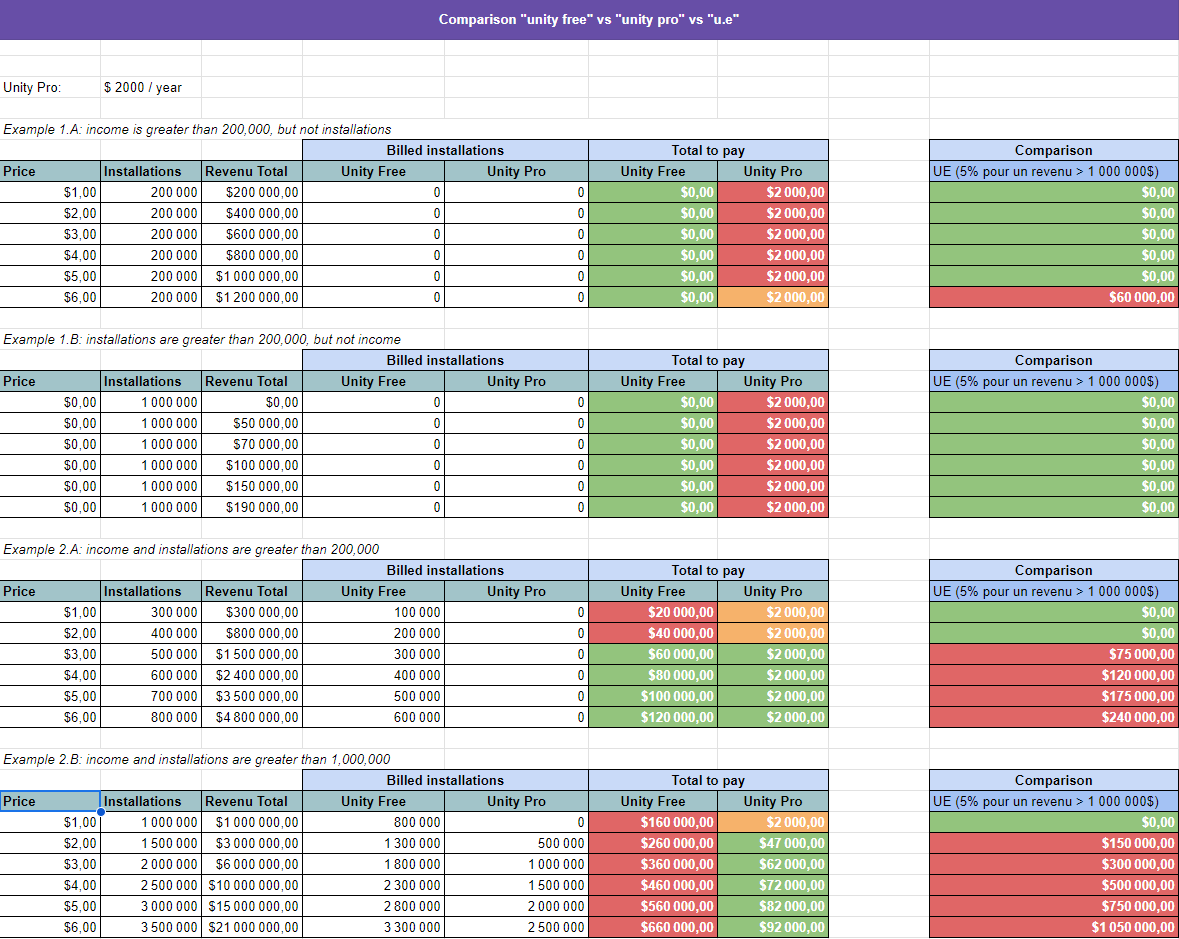Click the red '$40 000,00' Unity Free cell
The image size is (1179, 939).
point(653,634)
